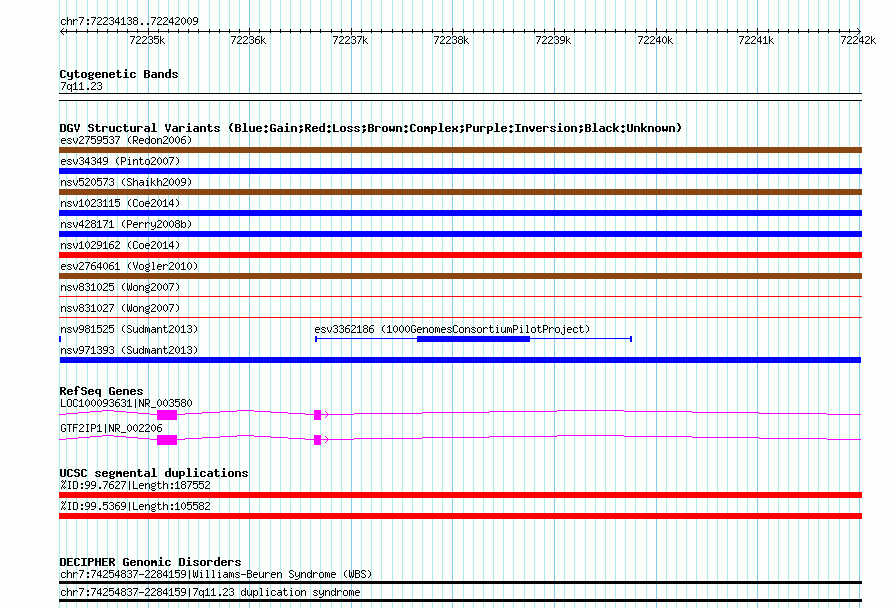
Task: Open the DECIPHER Genomic Disorders heading
Action: coord(150,562)
